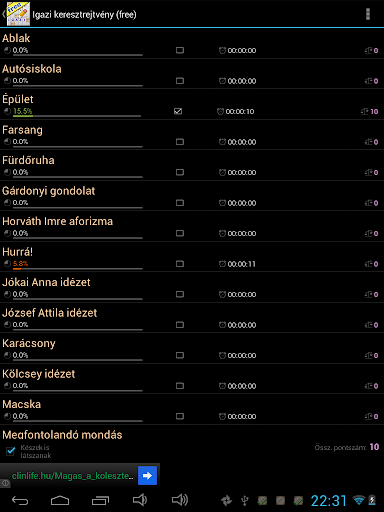Image resolution: width=384 pixels, height=512 pixels.
Task: Tap the volume down speaker icon
Action: (x=140, y=500)
